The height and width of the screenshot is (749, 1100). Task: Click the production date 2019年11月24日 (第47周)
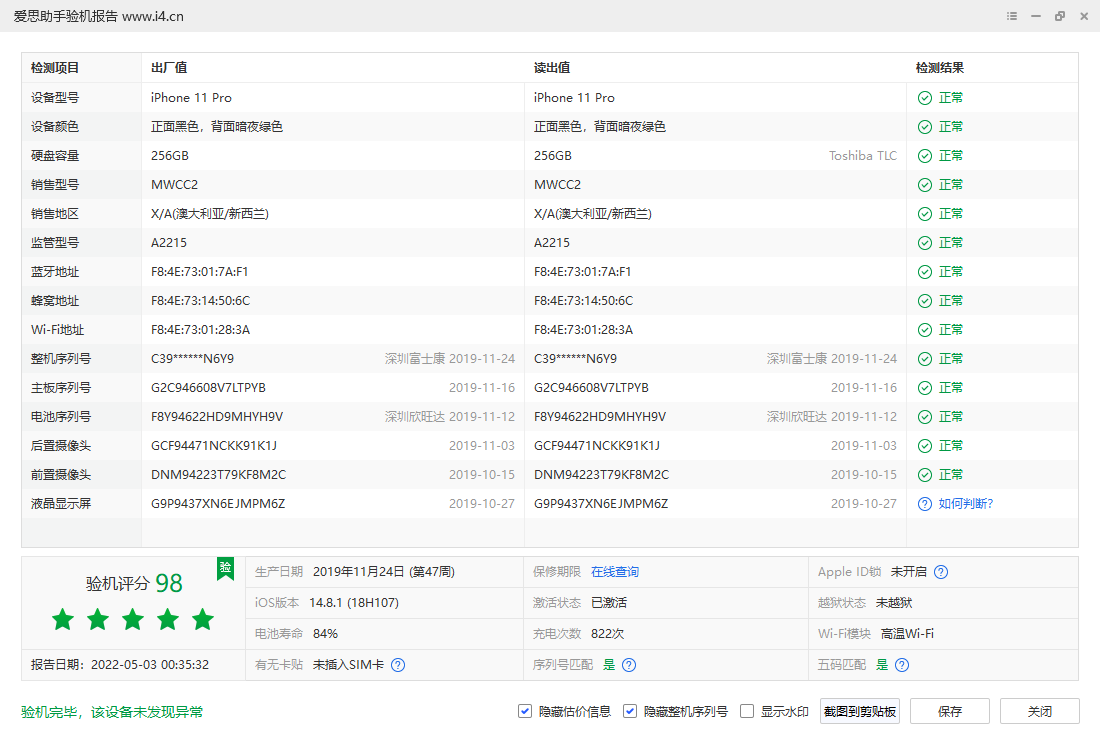[384, 572]
